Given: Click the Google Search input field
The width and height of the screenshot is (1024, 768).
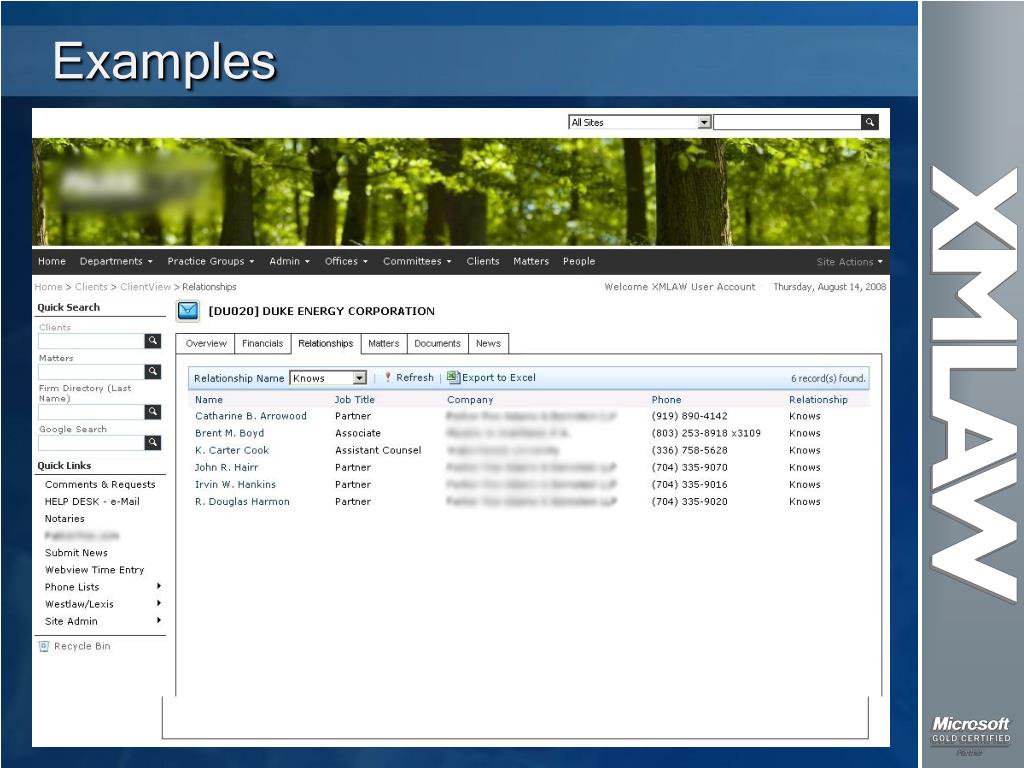Looking at the screenshot, I should (x=91, y=443).
